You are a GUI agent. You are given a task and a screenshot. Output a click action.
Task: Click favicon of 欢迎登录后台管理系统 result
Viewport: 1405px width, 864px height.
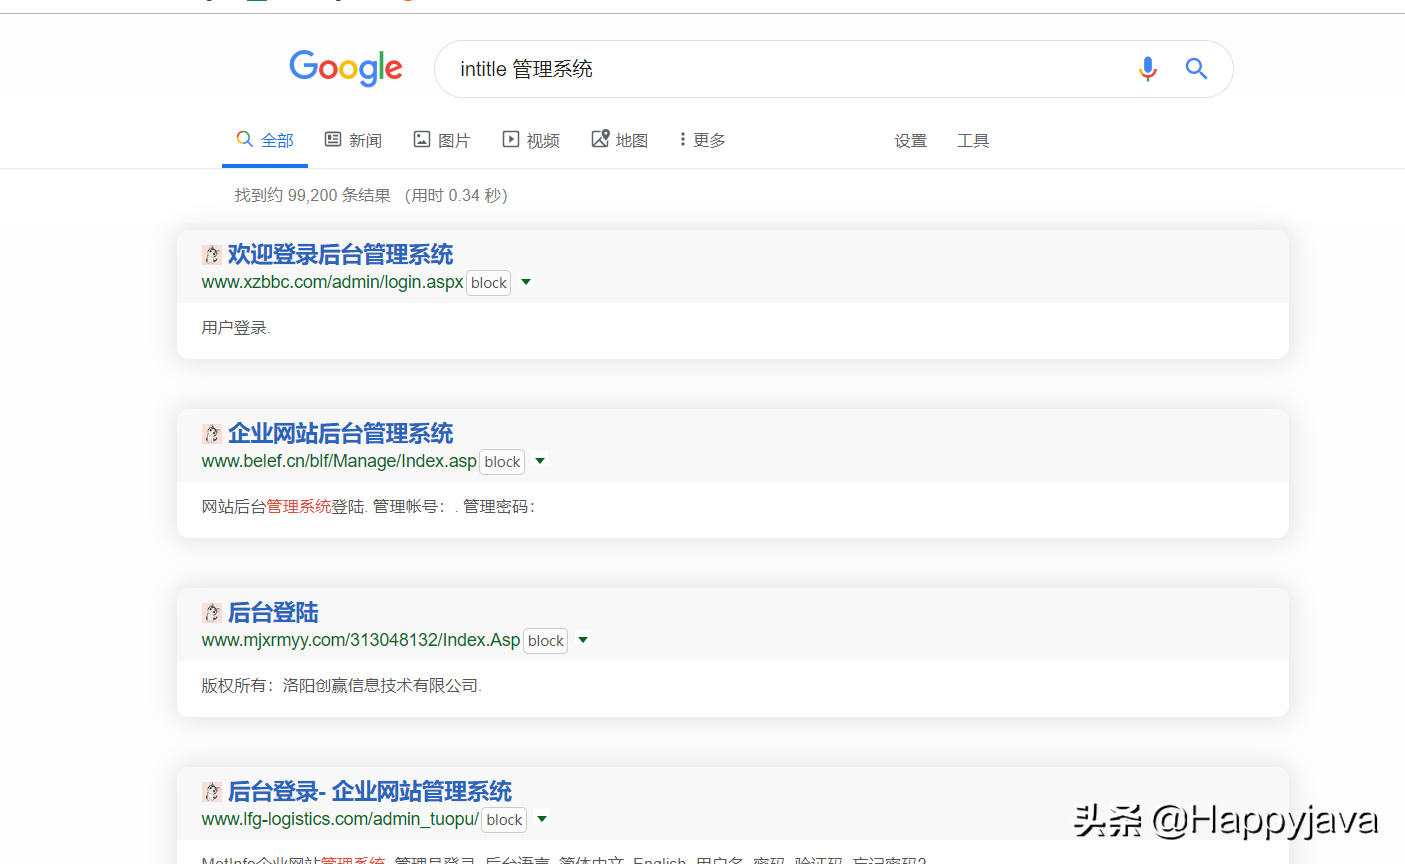[211, 255]
